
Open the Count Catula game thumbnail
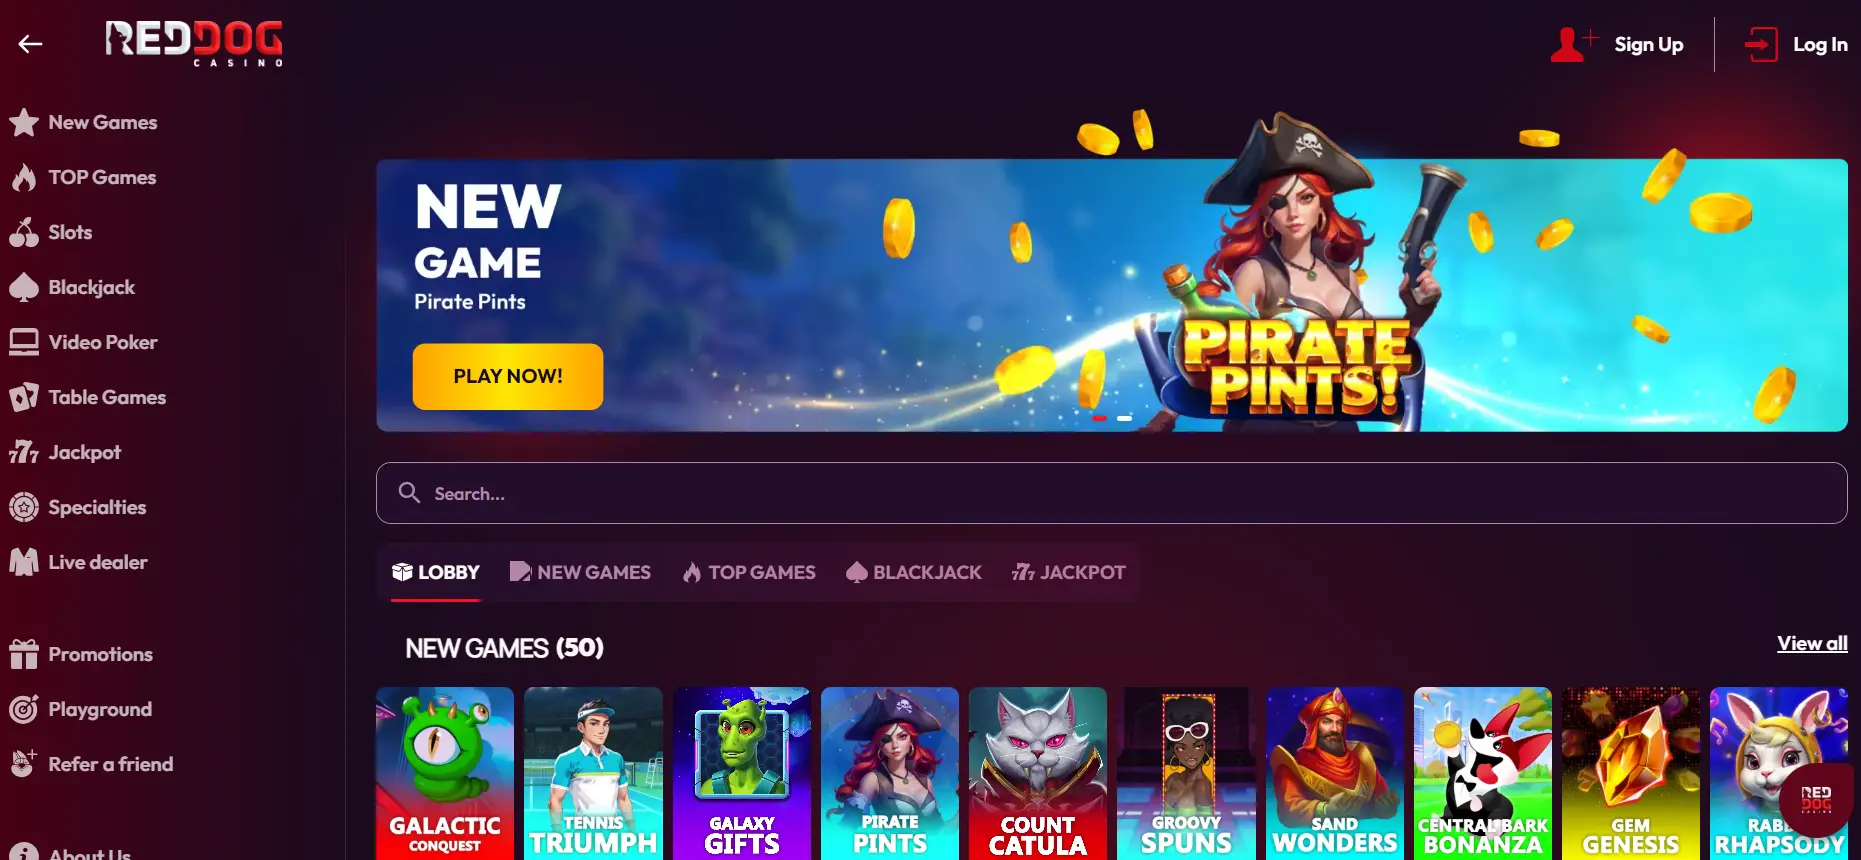tap(1038, 773)
